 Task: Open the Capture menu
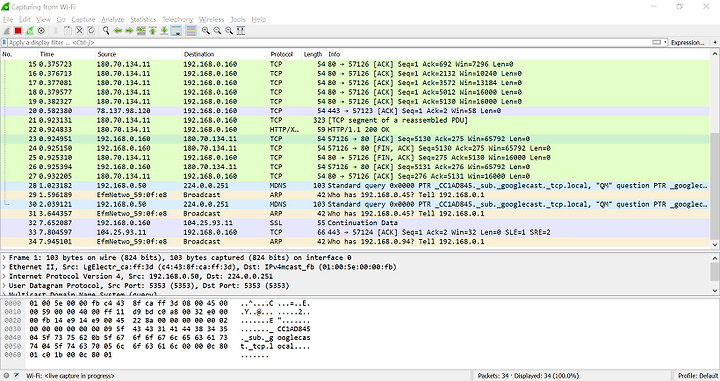click(x=83, y=19)
